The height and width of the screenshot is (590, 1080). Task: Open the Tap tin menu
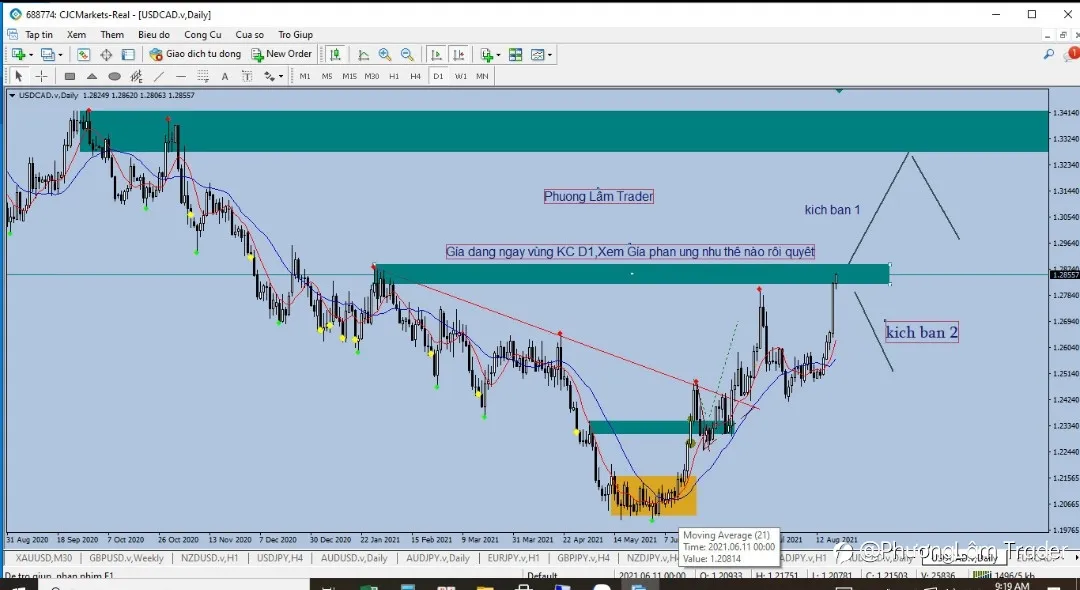pos(39,34)
